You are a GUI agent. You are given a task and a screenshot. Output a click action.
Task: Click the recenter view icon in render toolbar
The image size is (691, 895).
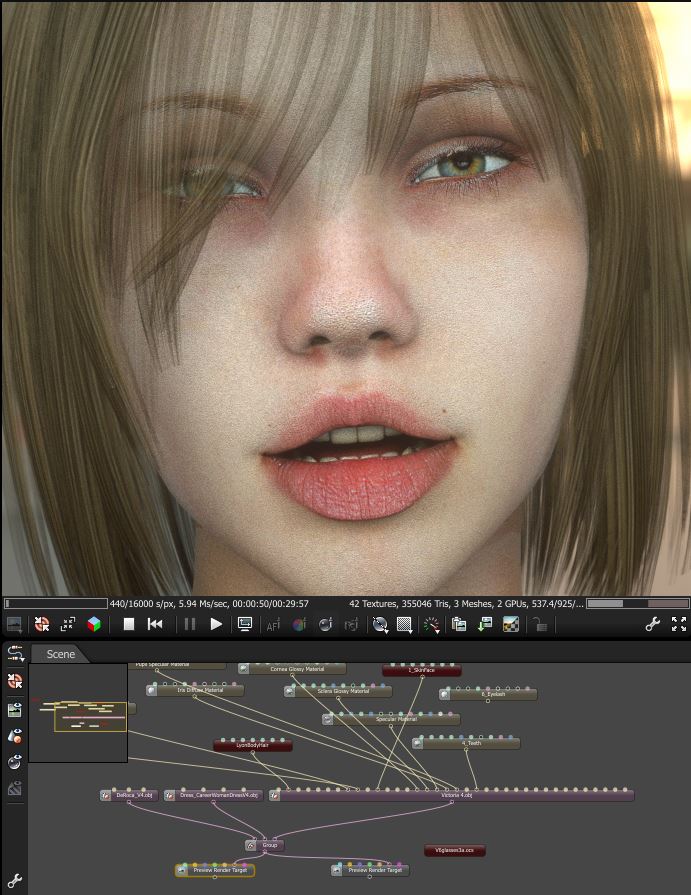point(42,624)
